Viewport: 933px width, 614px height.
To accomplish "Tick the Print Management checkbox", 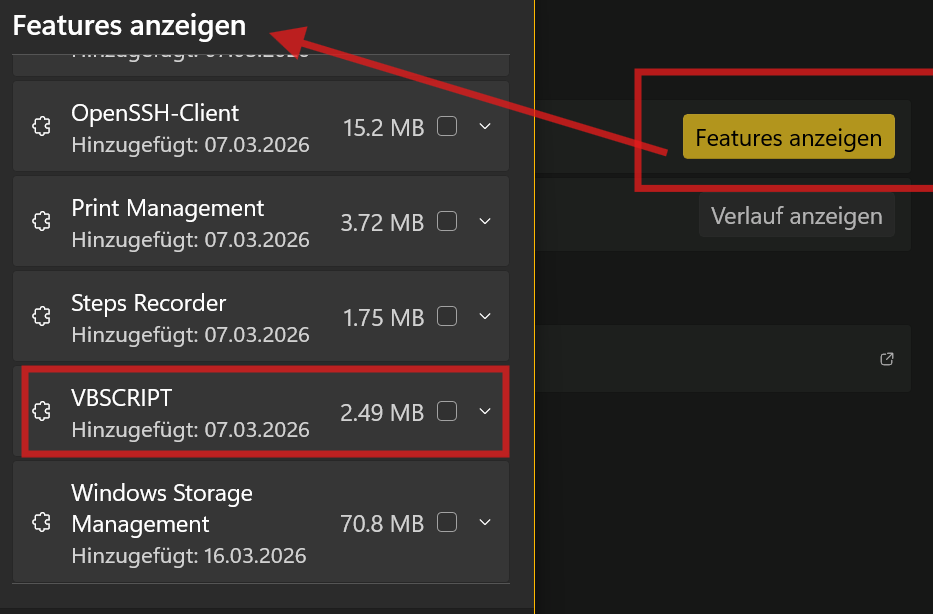I will coord(447,222).
